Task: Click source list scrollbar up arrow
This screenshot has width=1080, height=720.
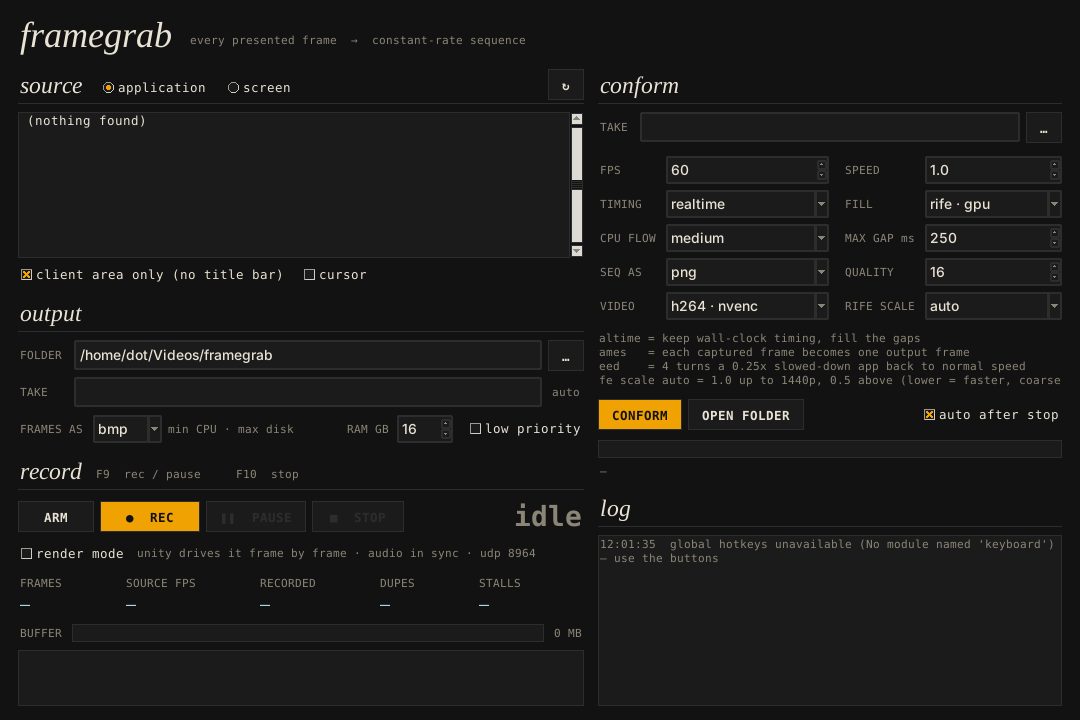Action: point(577,119)
